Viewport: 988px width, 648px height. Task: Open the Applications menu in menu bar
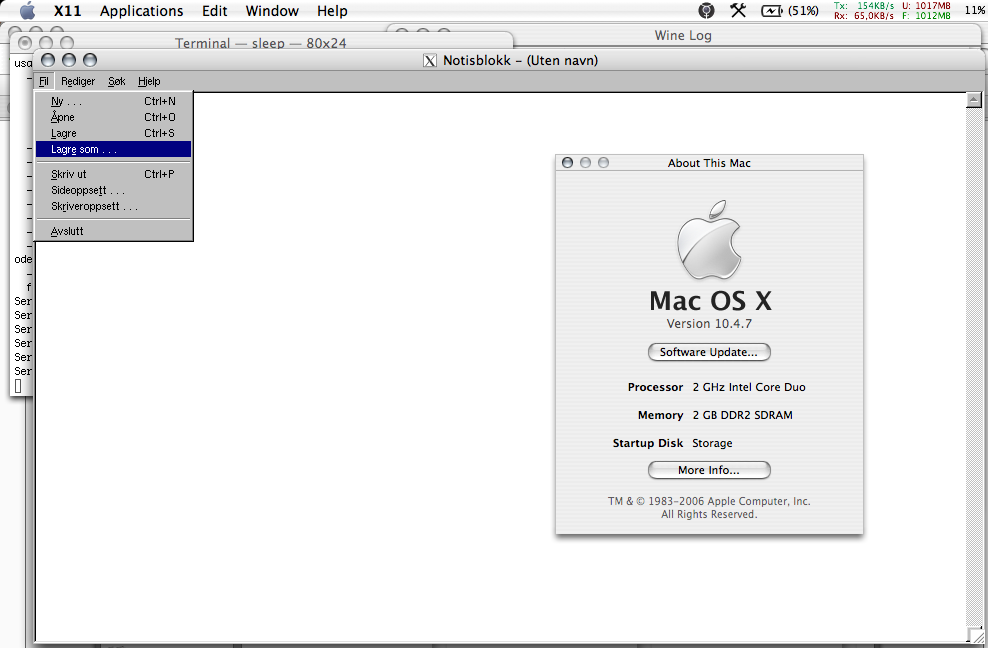pyautogui.click(x=141, y=11)
